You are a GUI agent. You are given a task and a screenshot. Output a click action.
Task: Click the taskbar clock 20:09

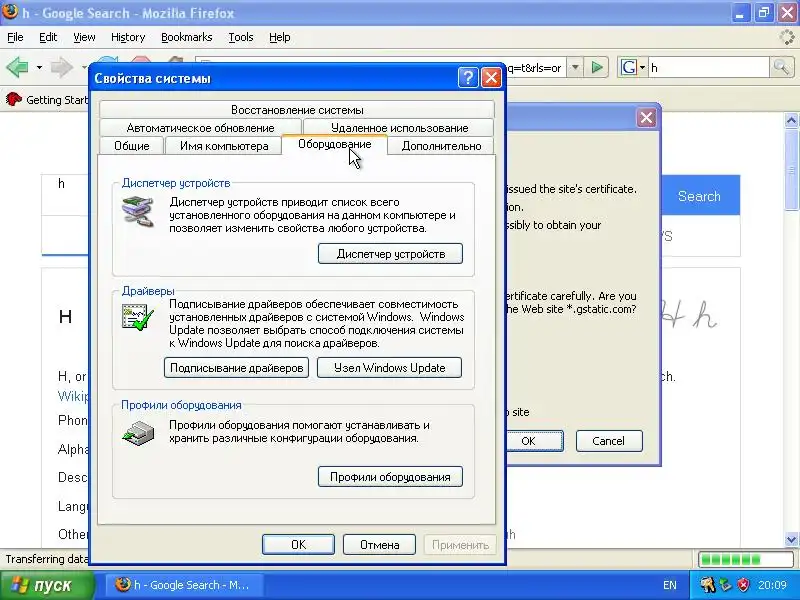[772, 585]
